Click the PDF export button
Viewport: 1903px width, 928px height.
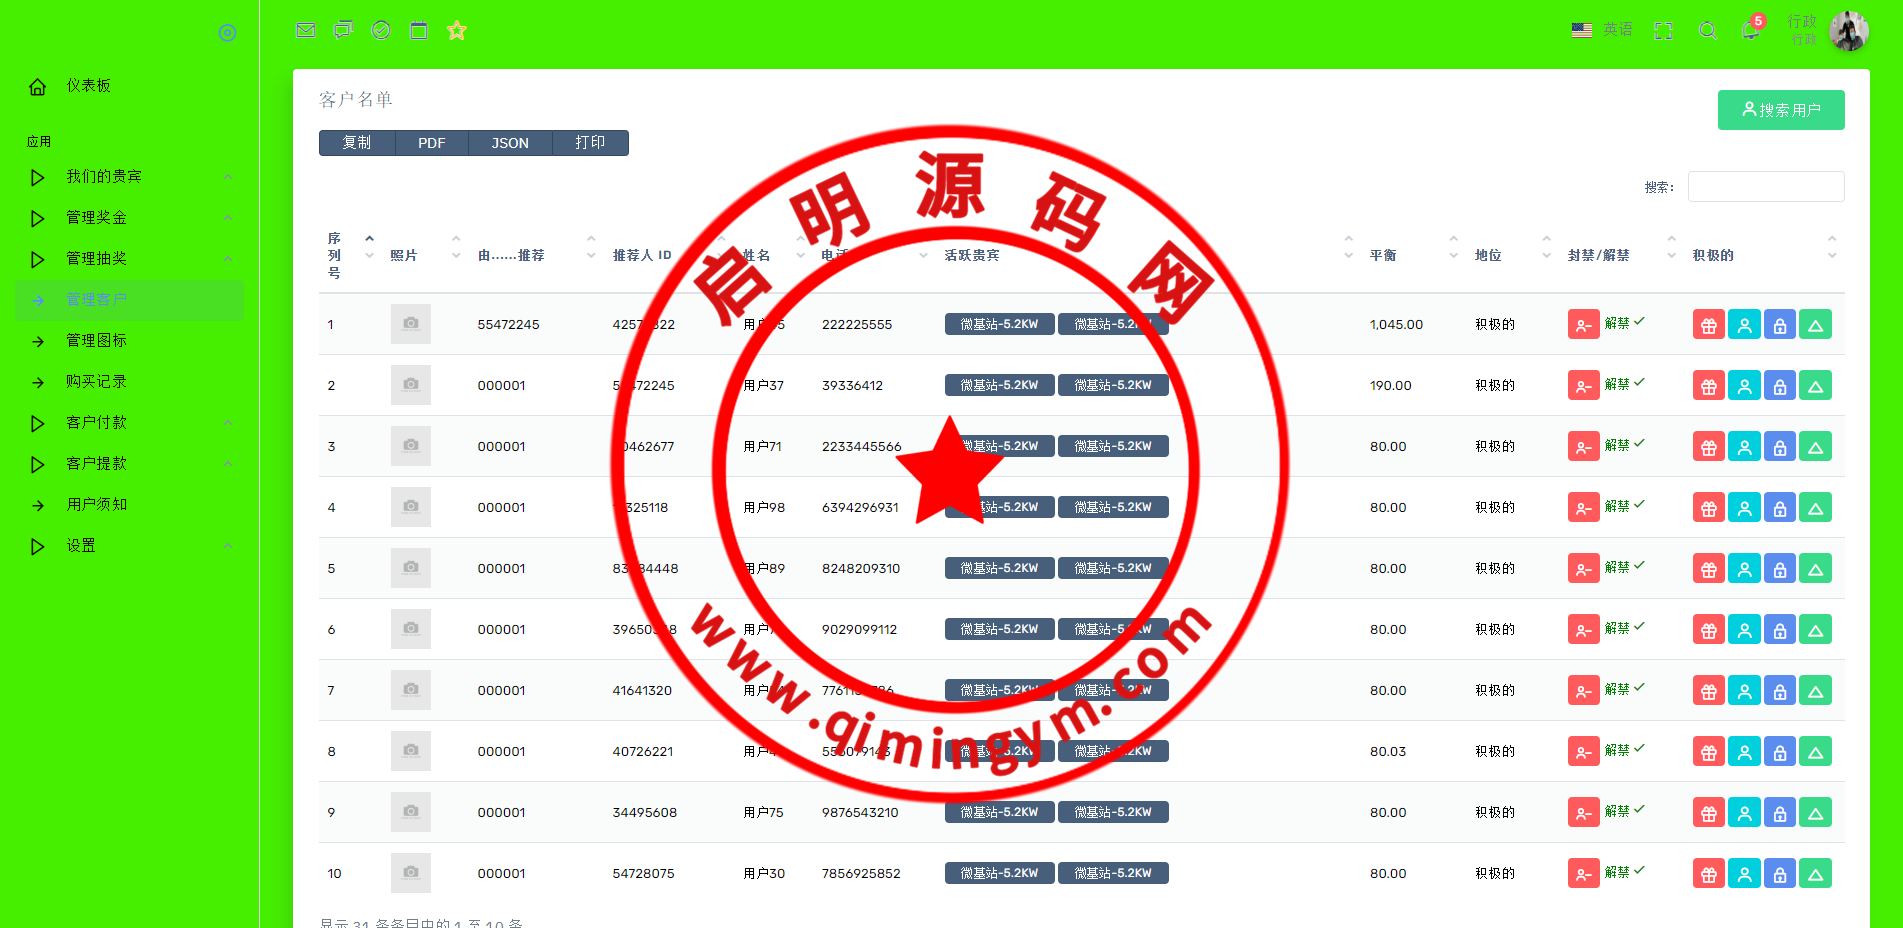(431, 143)
